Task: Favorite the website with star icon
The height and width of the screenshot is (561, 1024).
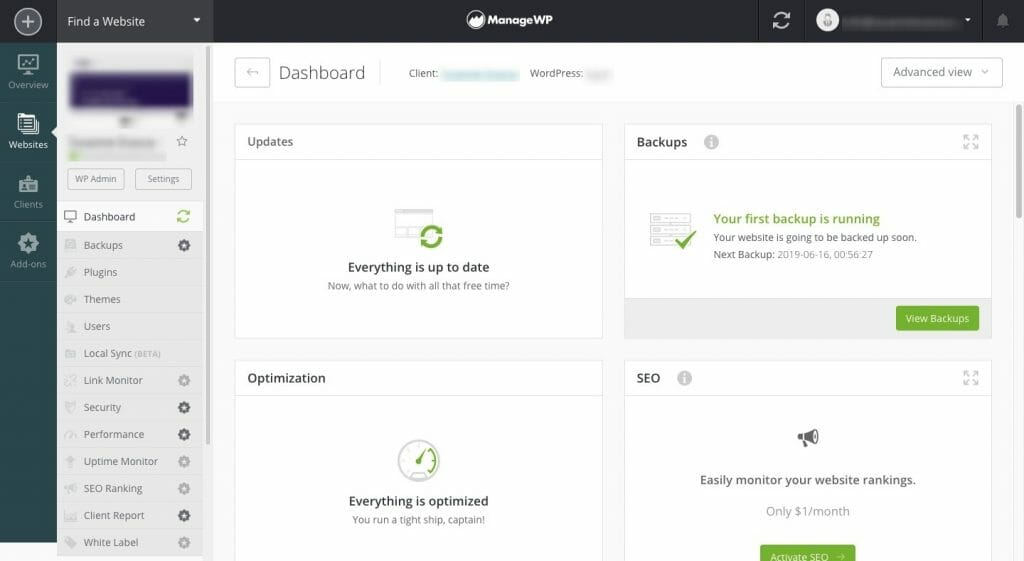Action: (182, 141)
